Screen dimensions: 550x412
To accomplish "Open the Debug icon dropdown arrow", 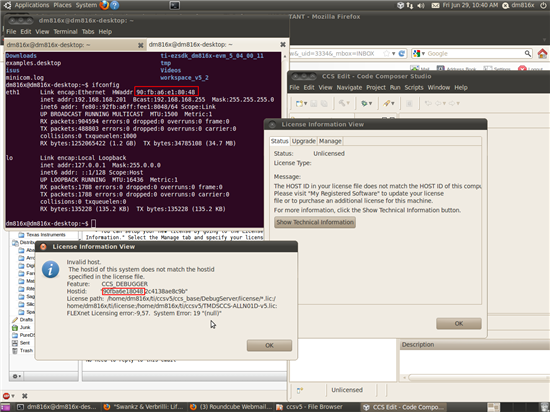I will click(x=370, y=103).
